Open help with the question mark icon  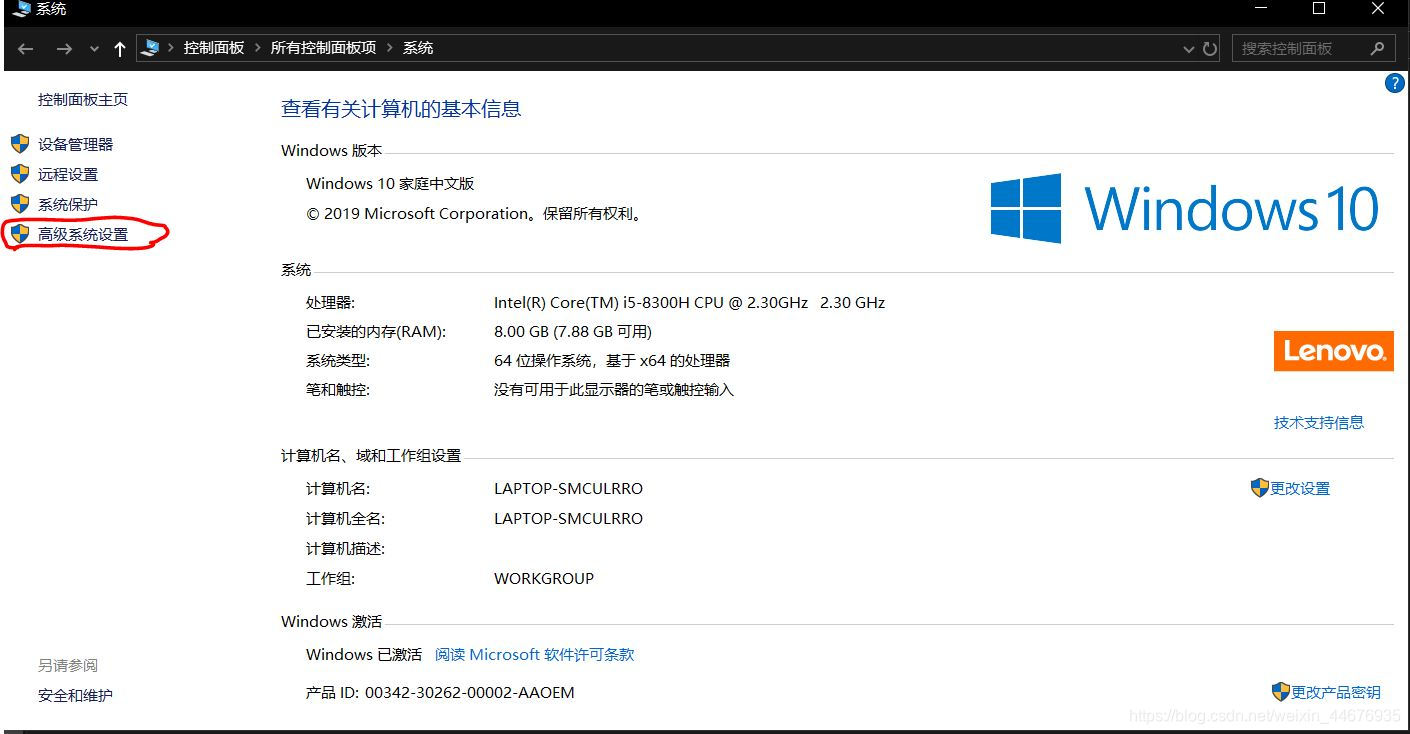(x=1394, y=84)
